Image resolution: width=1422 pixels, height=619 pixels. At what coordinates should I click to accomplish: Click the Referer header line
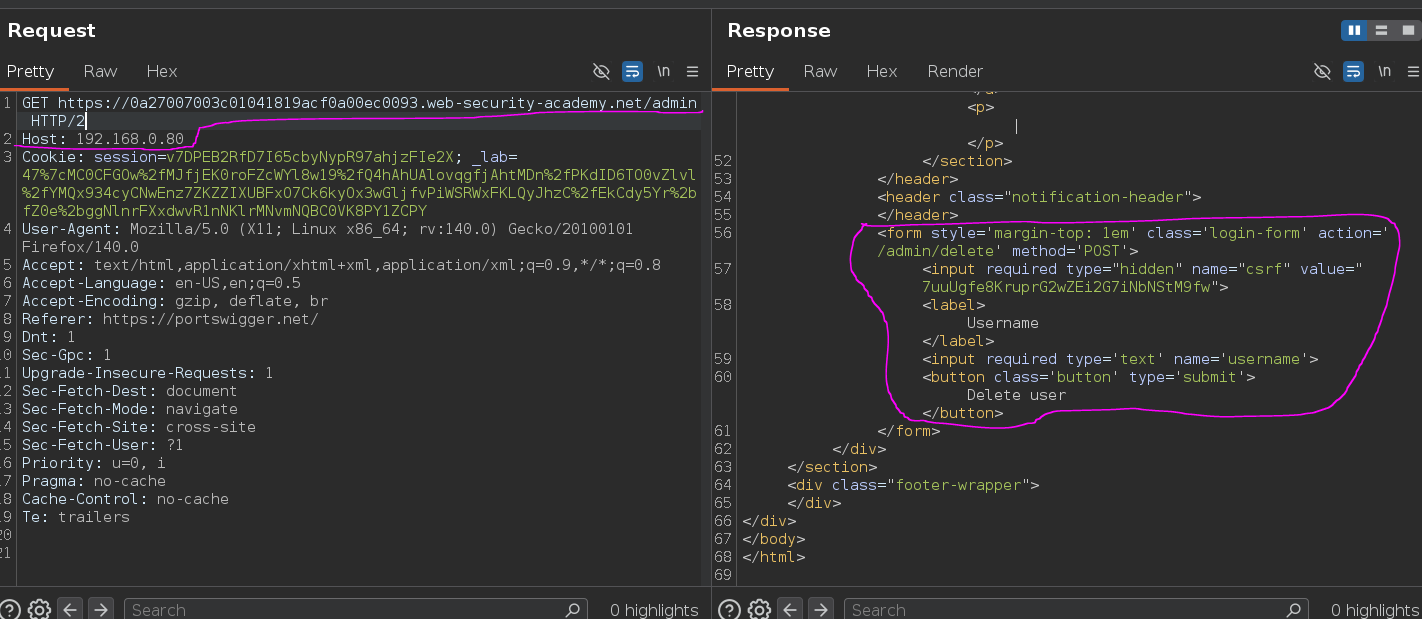(170, 319)
